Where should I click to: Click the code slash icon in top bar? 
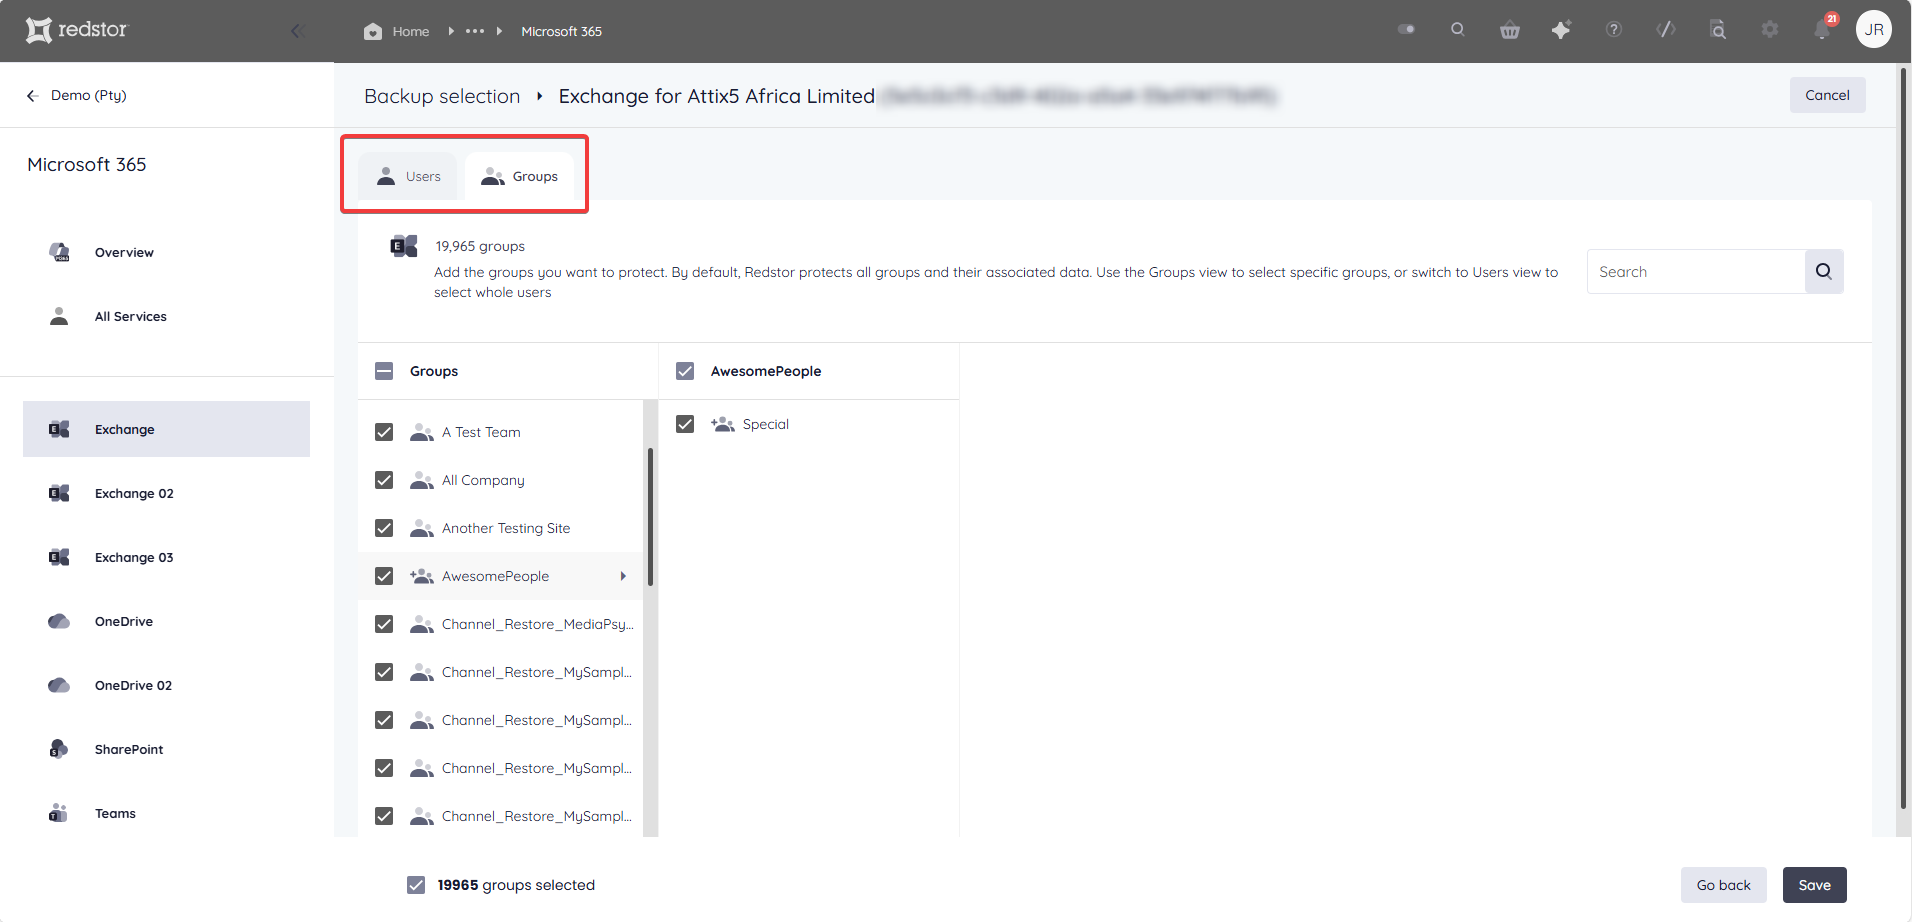click(x=1666, y=30)
